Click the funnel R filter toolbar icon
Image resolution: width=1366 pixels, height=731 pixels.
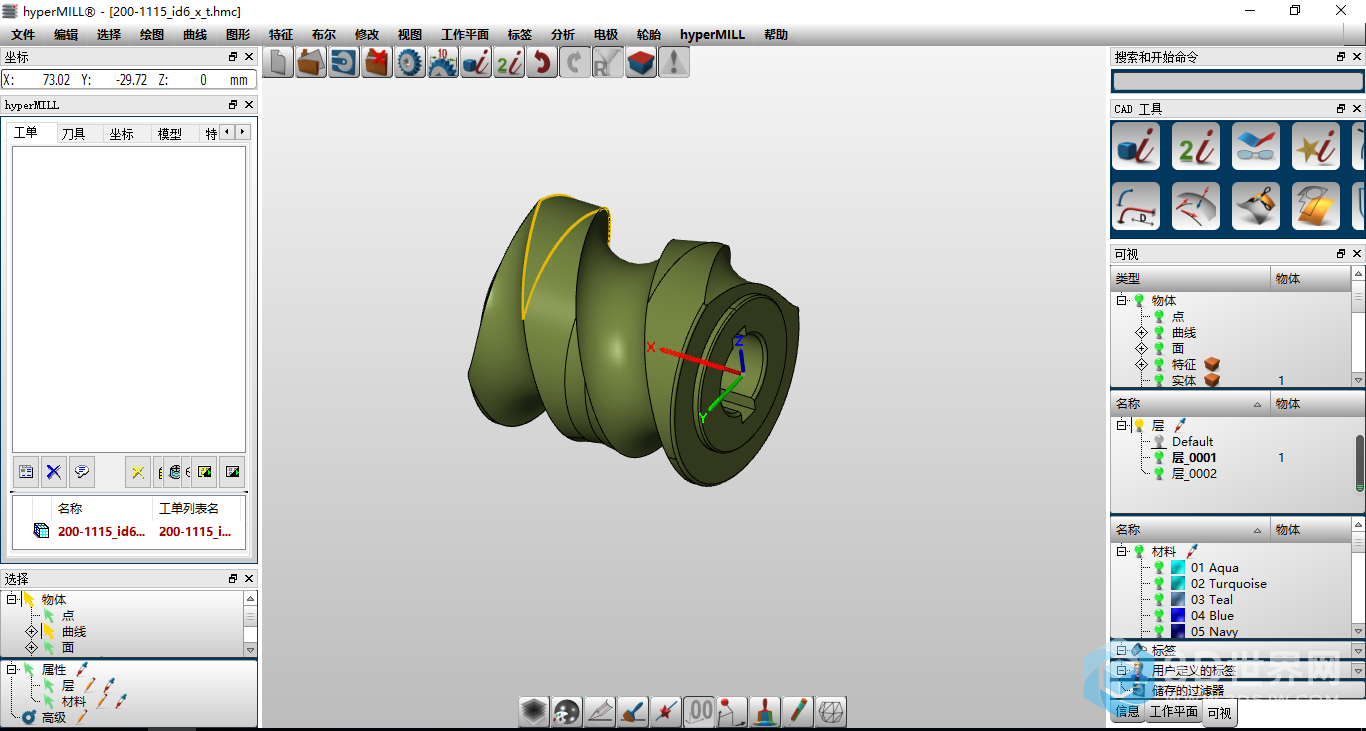click(x=608, y=62)
